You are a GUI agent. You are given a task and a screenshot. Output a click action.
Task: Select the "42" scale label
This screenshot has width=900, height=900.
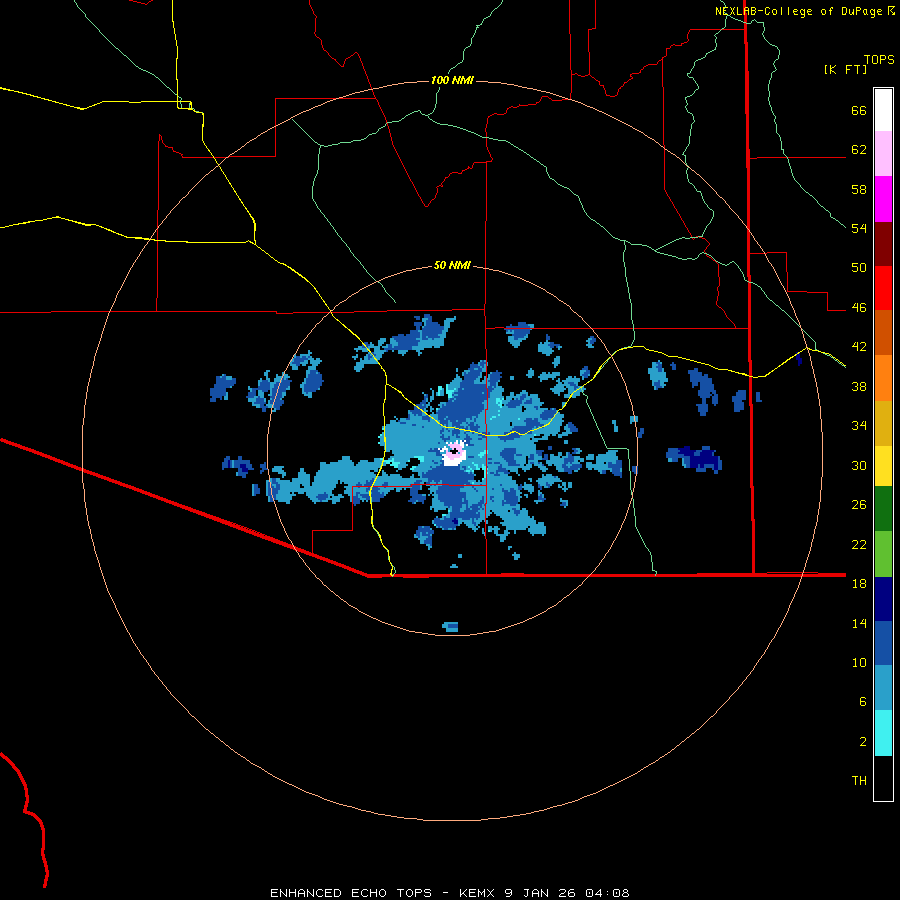point(859,347)
